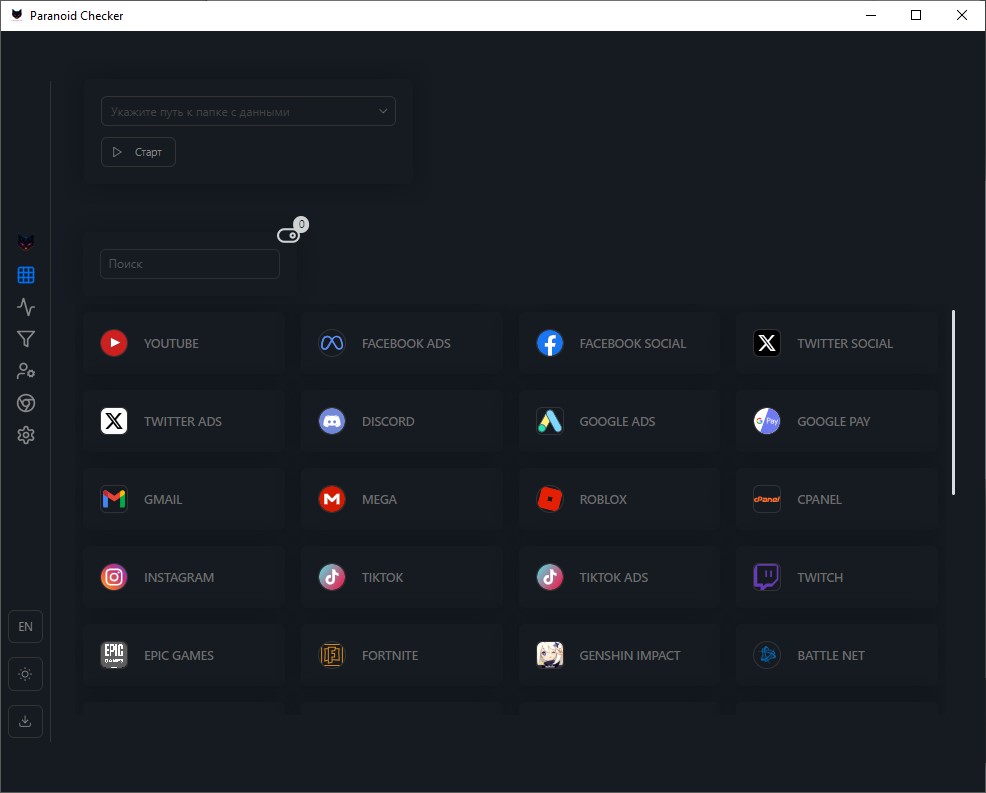The width and height of the screenshot is (986, 793).
Task: Open the user settings icon in sidebar
Action: click(x=26, y=371)
